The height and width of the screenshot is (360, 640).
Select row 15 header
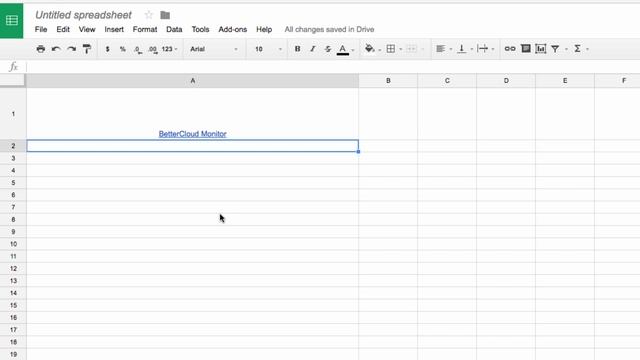(x=13, y=305)
